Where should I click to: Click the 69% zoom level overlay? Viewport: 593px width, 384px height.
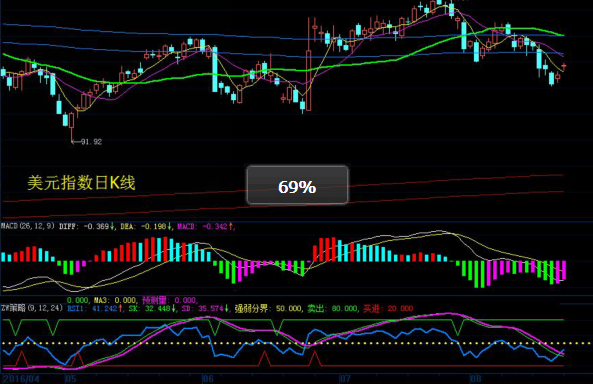click(x=297, y=185)
